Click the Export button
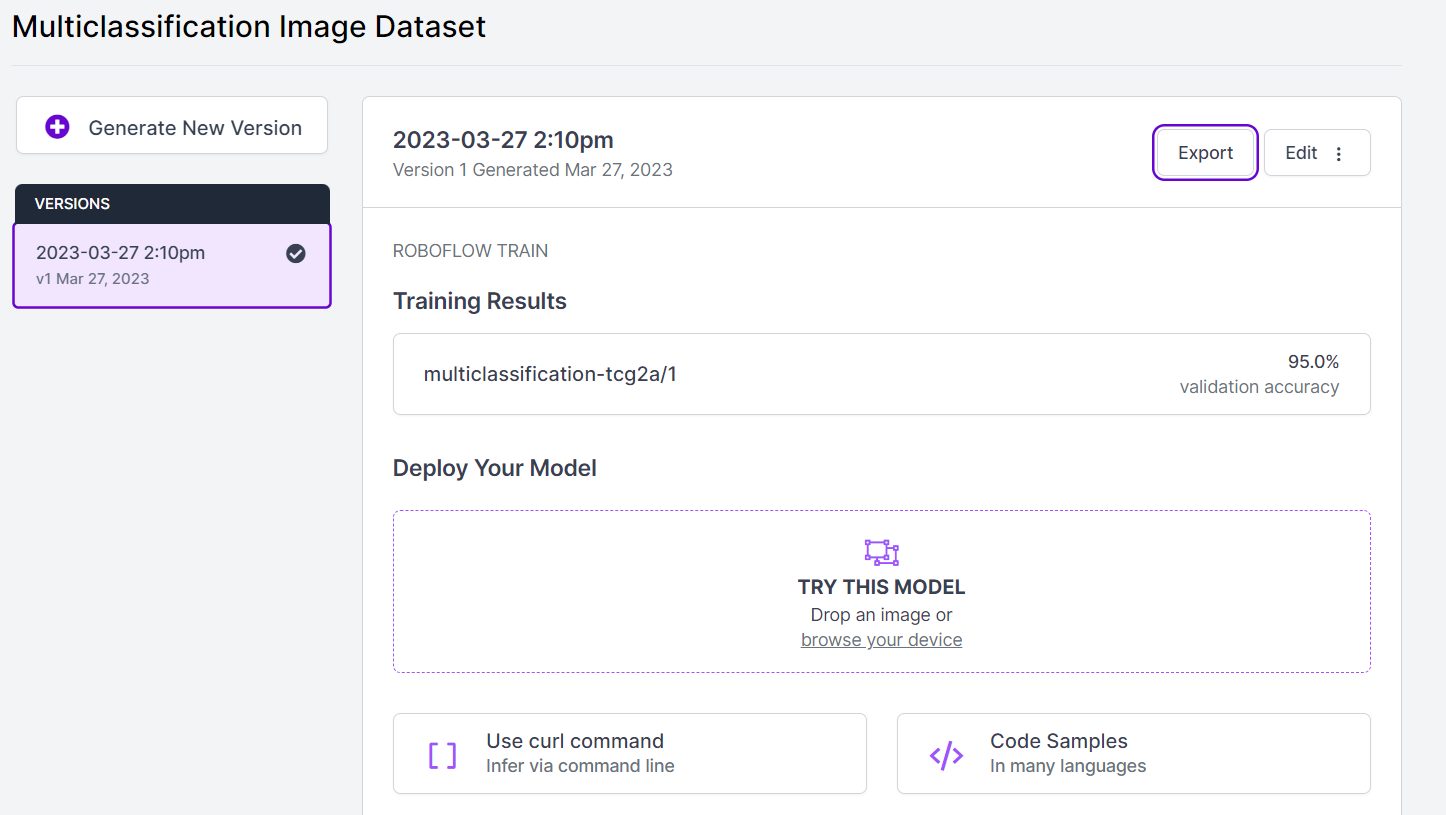 click(1204, 152)
